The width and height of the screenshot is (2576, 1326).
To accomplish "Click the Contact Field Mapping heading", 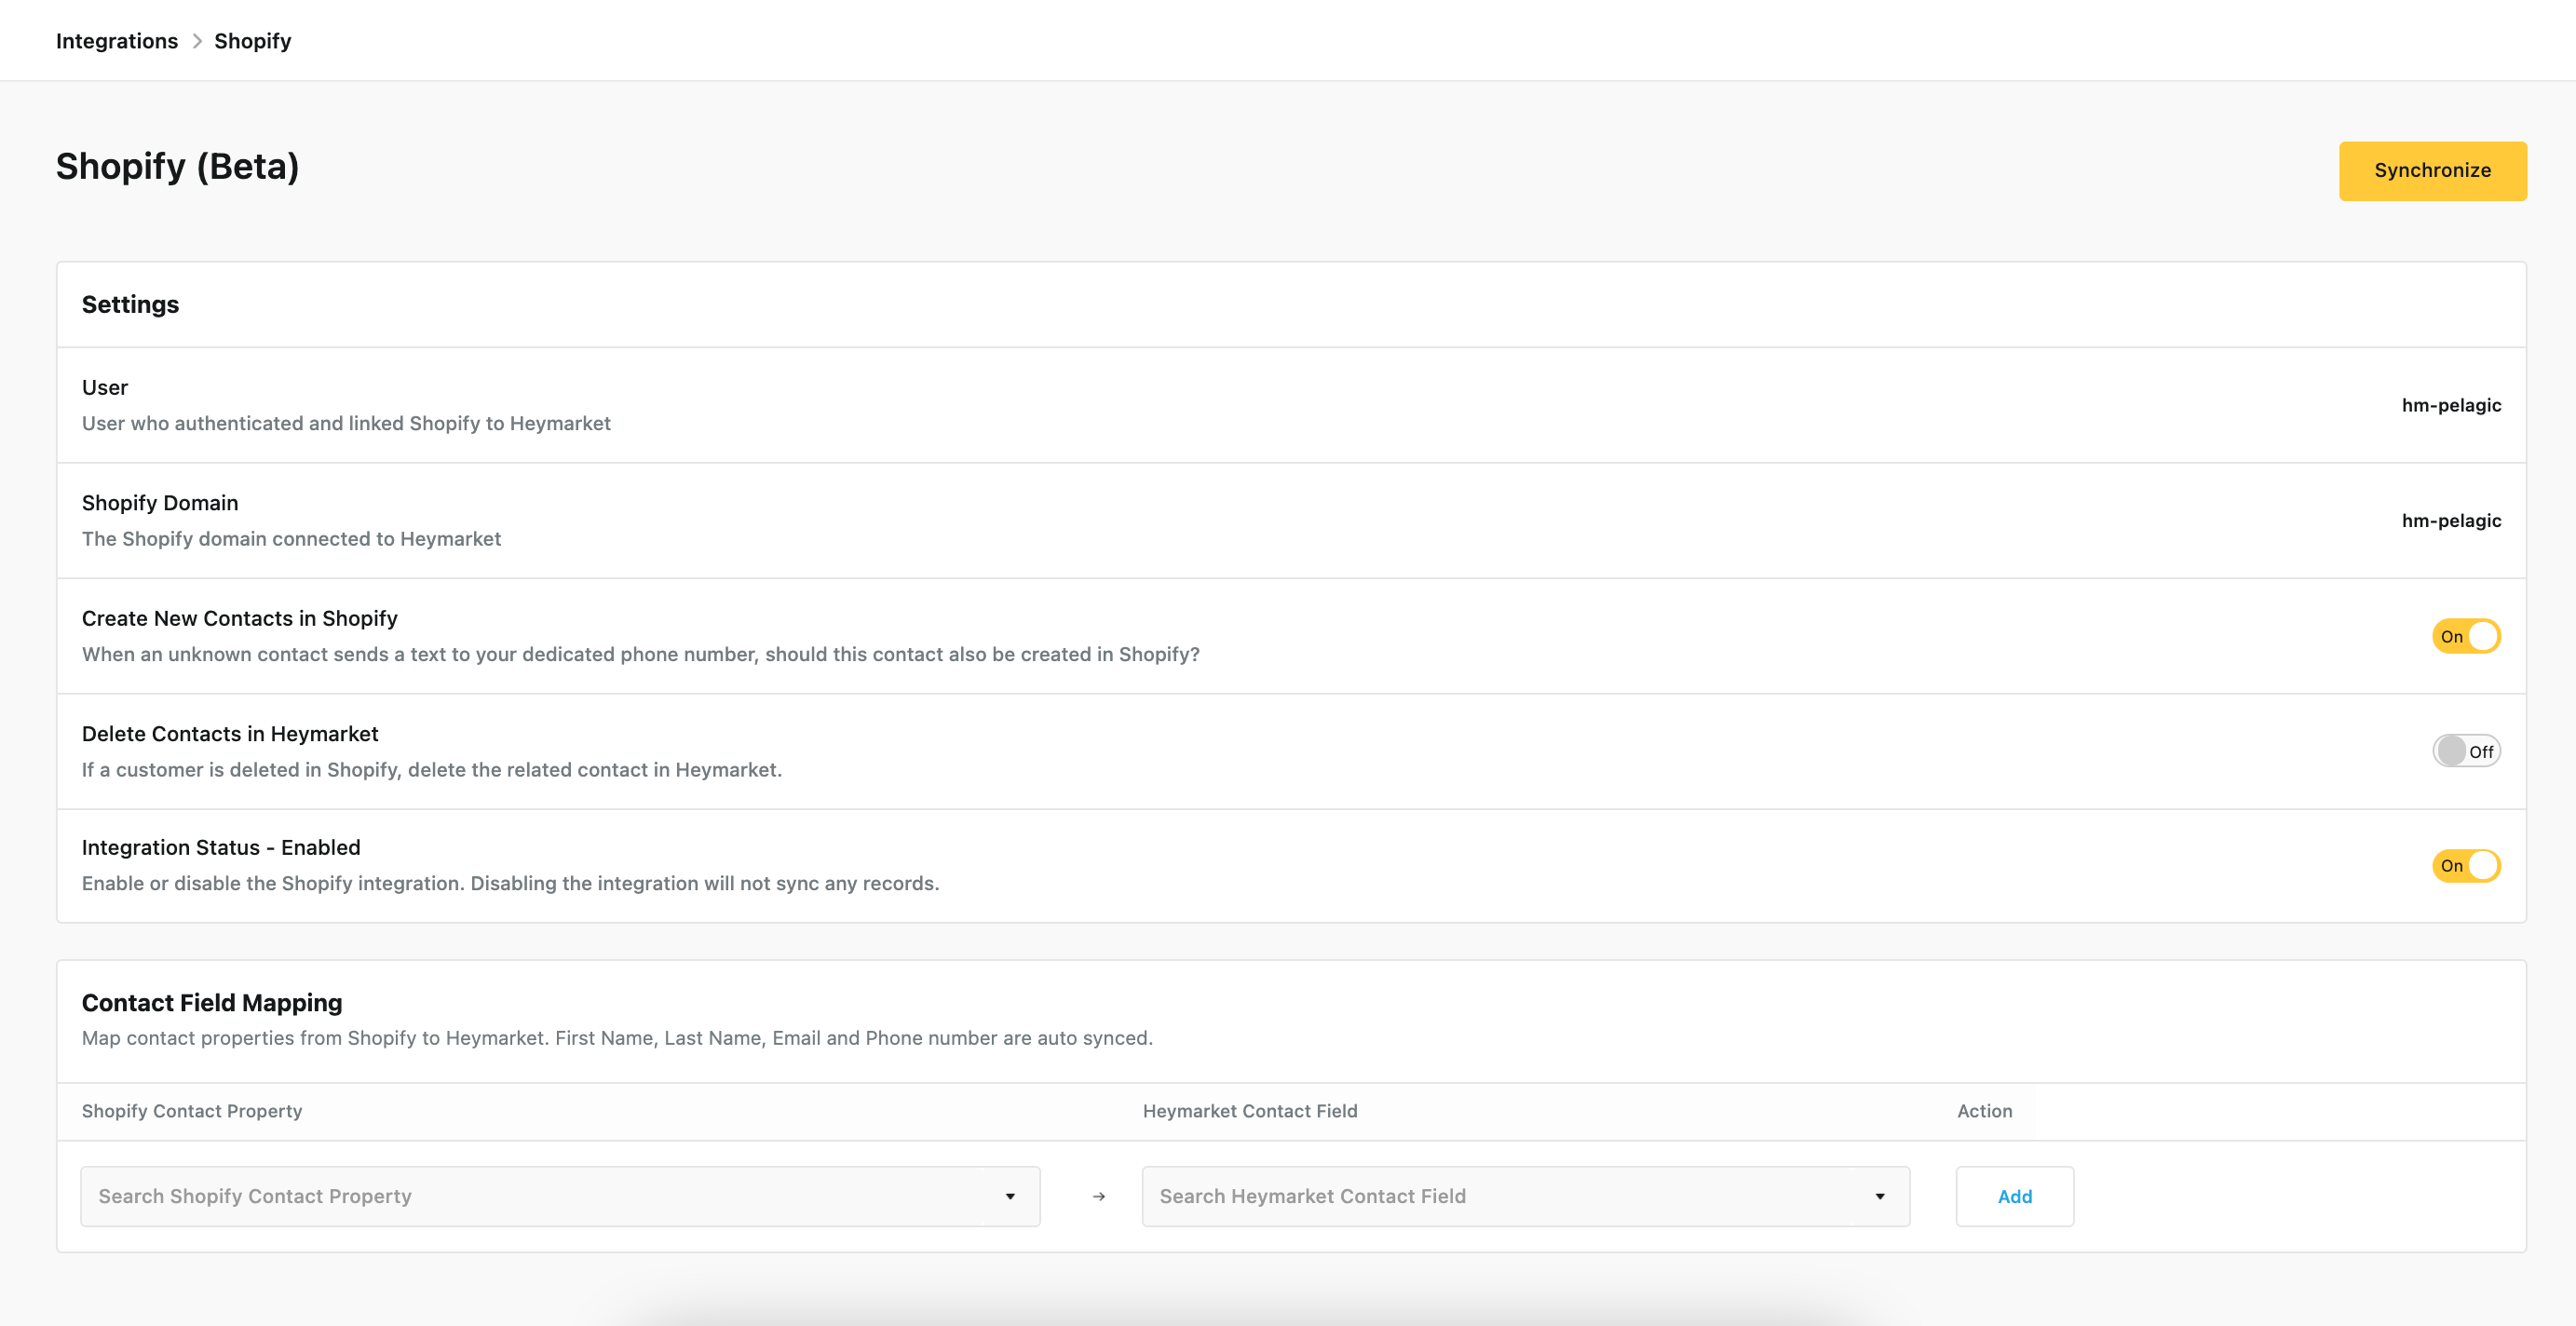I will [x=211, y=1002].
